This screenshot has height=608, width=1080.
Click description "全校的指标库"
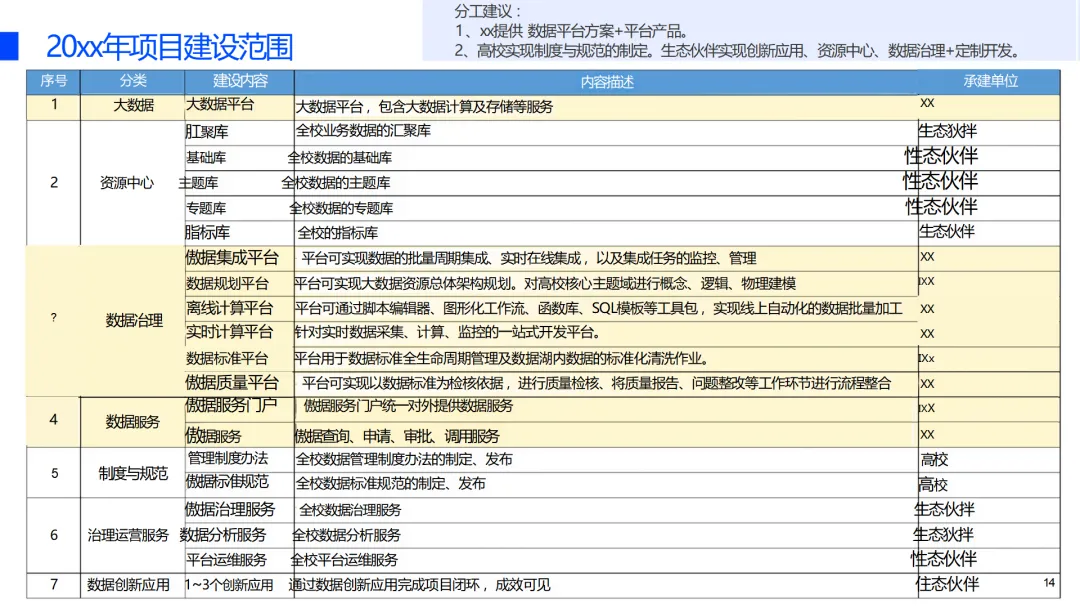point(338,233)
